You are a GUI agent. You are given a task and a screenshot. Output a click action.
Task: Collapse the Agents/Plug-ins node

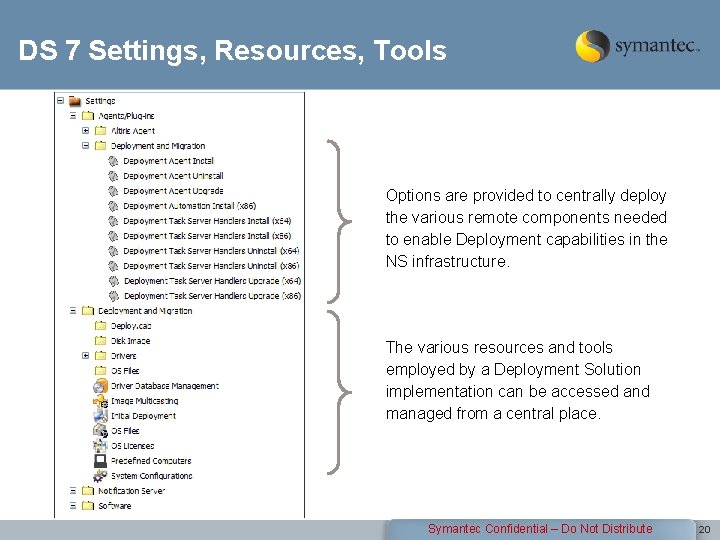[x=73, y=116]
